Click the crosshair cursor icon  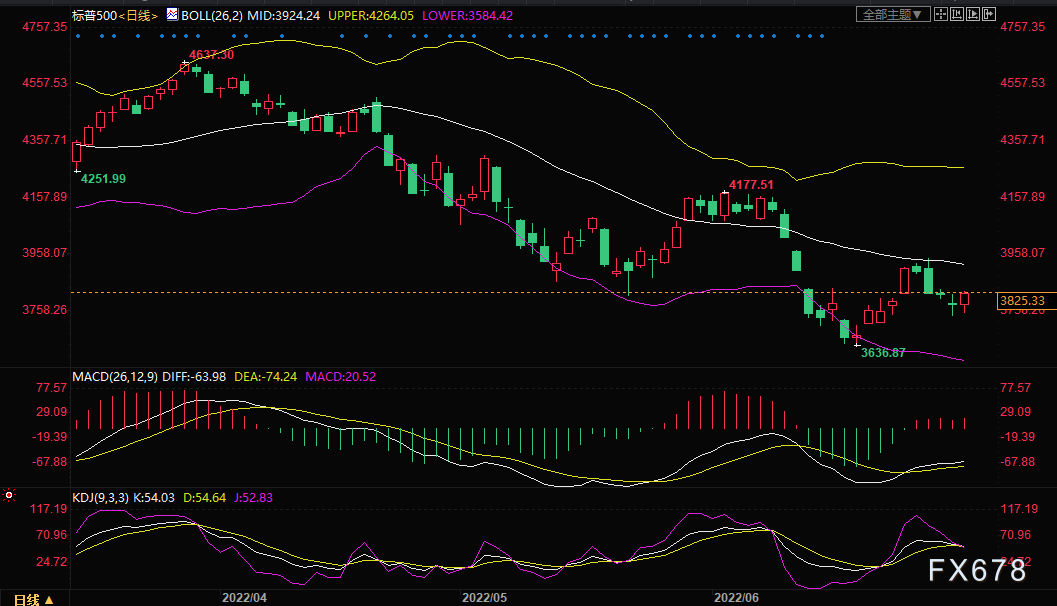941,14
